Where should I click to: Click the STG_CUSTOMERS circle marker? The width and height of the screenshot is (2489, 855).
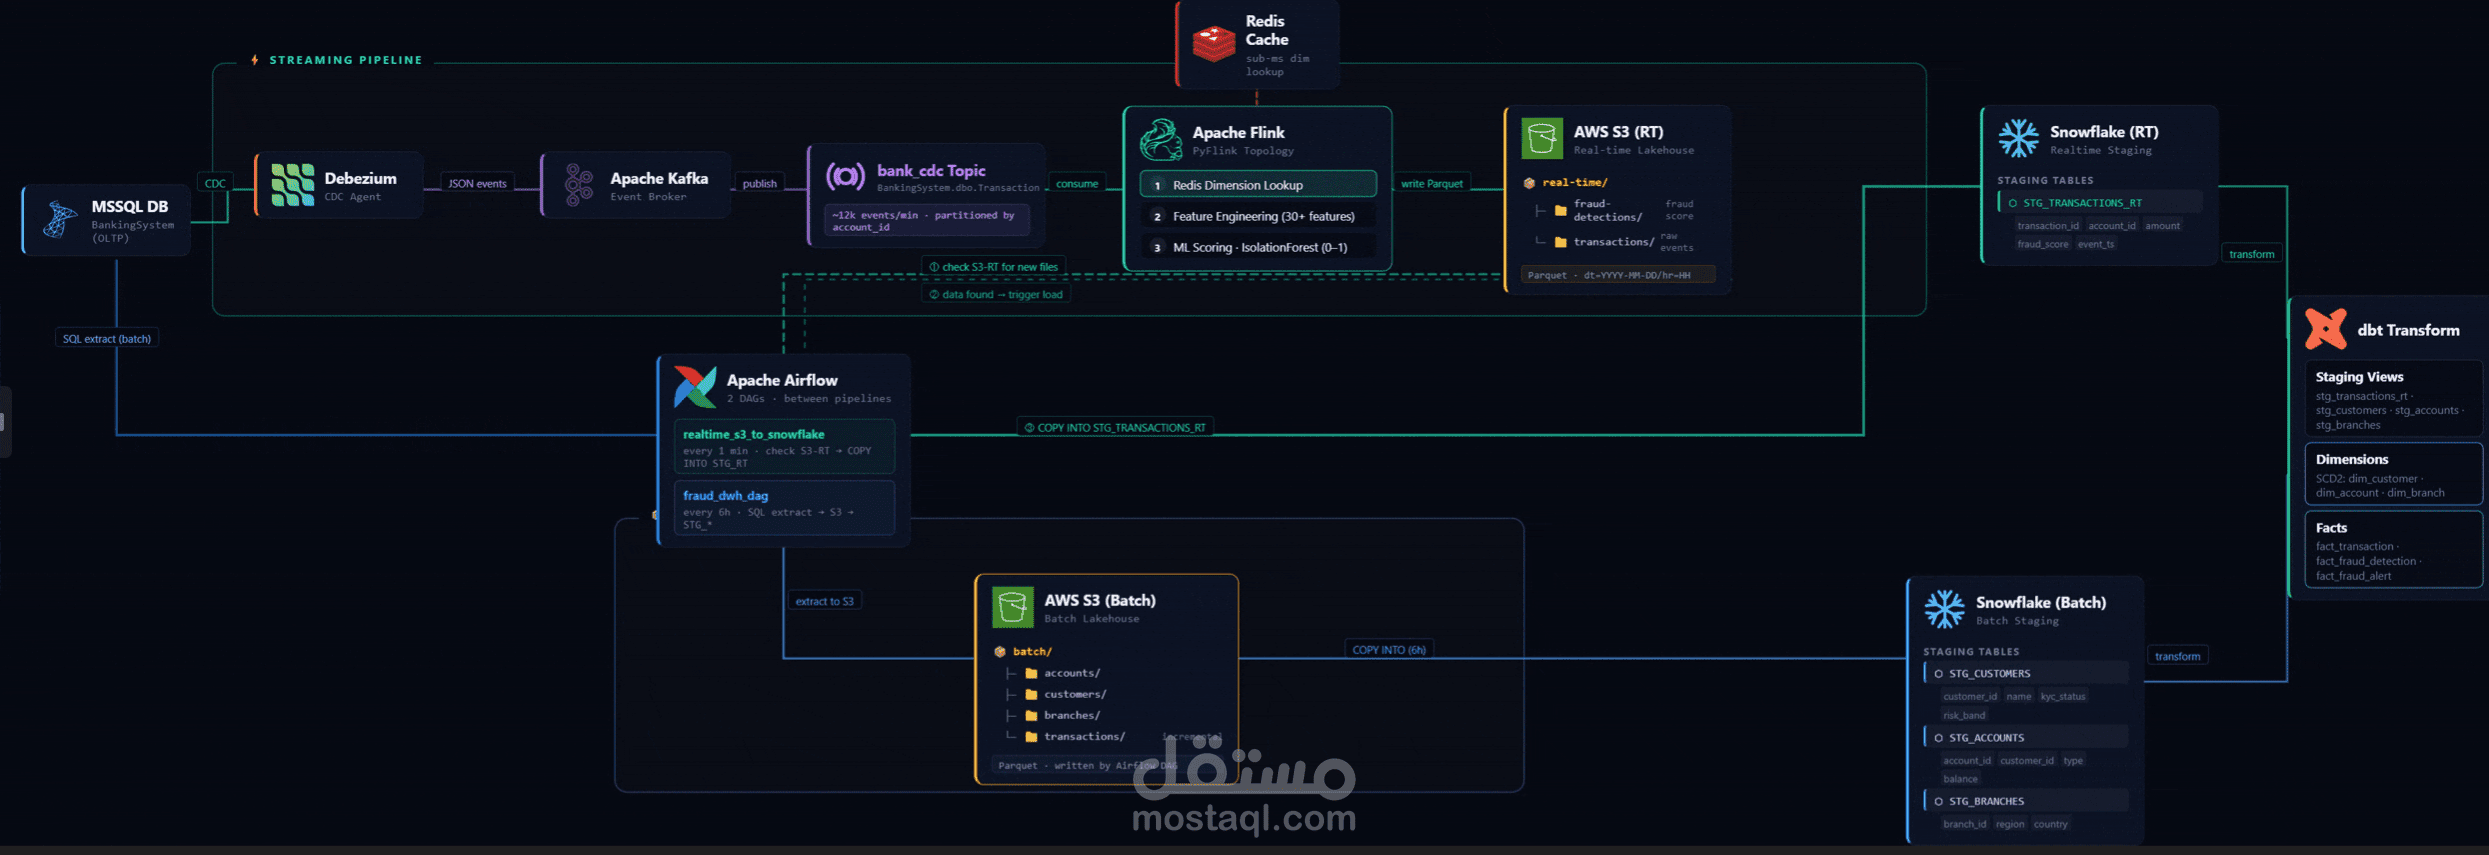click(1938, 674)
